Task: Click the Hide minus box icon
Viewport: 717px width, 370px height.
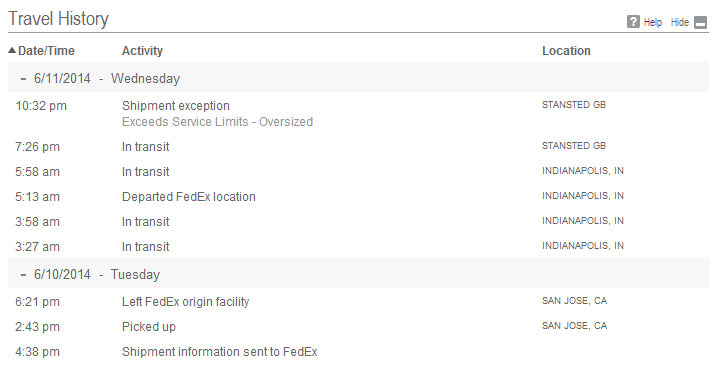Action: pos(701,22)
